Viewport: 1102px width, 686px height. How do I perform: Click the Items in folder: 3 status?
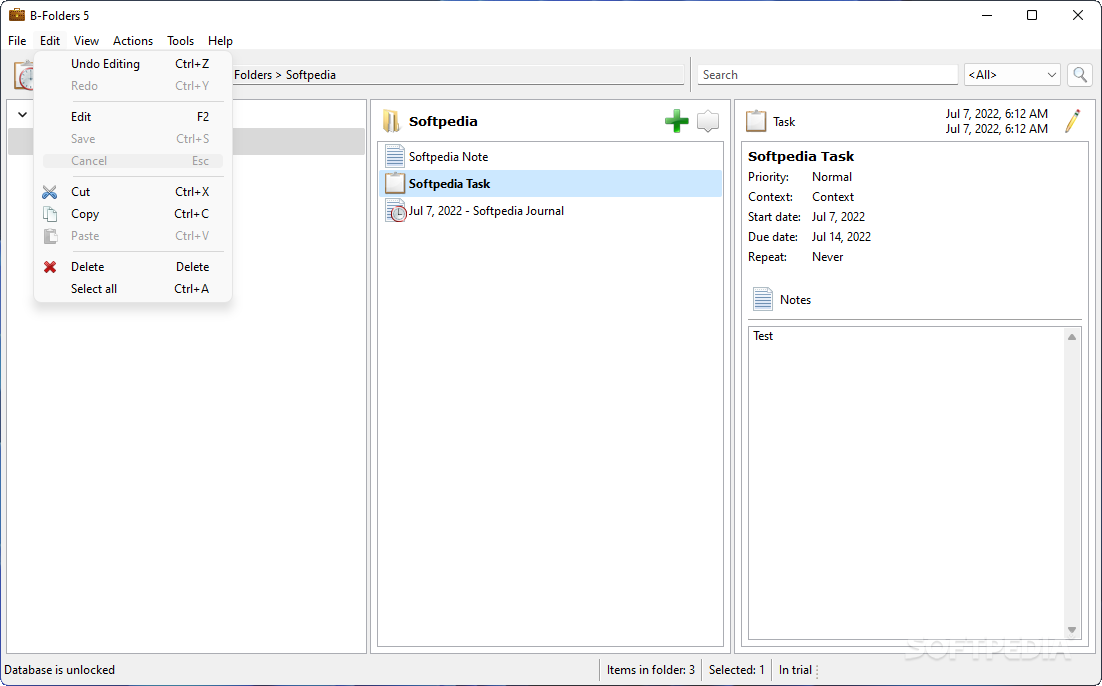point(651,670)
